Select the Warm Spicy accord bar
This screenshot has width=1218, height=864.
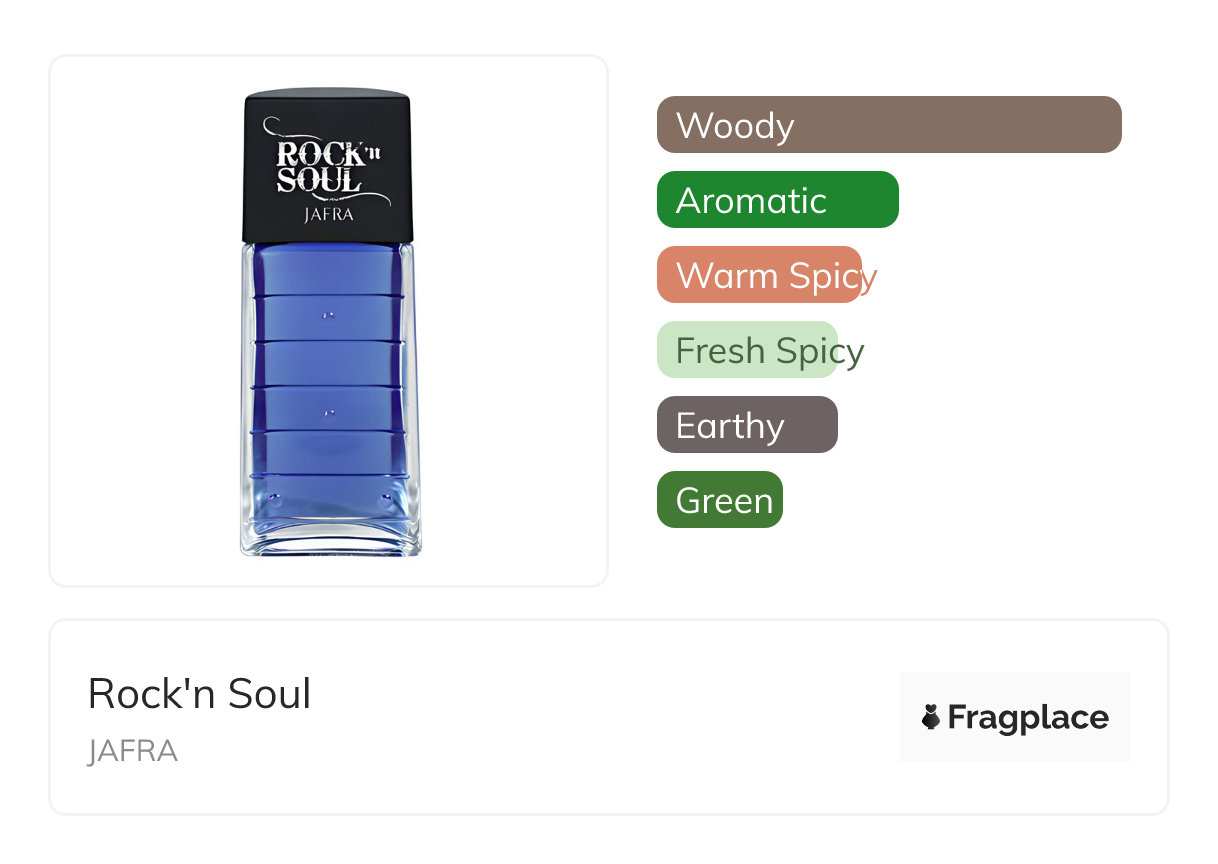click(759, 275)
